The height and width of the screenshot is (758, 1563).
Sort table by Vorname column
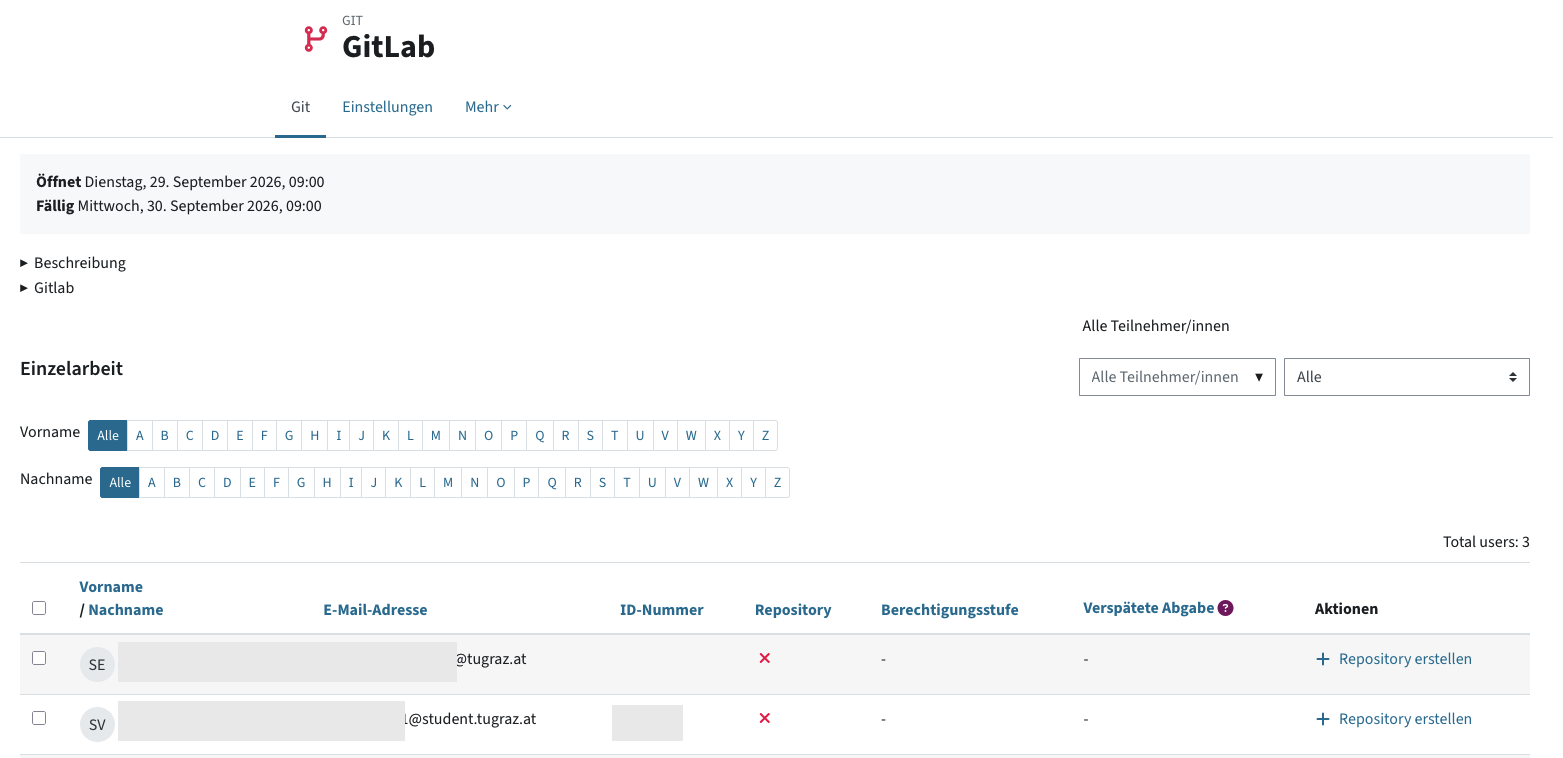click(111, 587)
